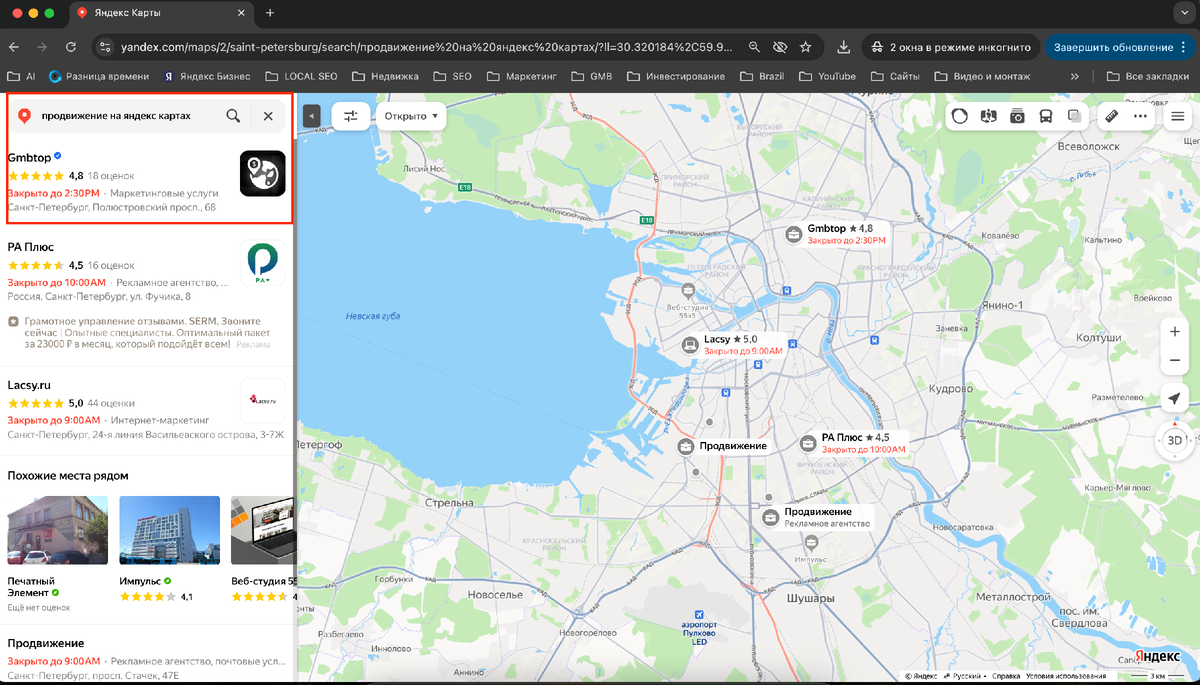Toggle the traffic layer icon on the map toolbar
The image size is (1200, 685).
(x=960, y=116)
